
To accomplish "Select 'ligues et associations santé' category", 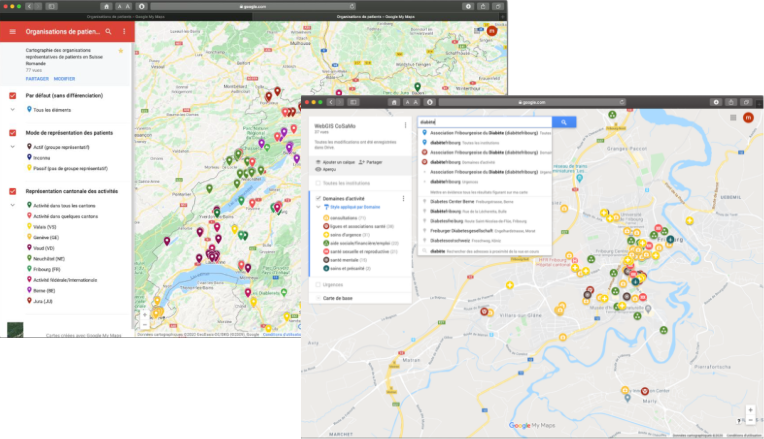I will pyautogui.click(x=359, y=227).
